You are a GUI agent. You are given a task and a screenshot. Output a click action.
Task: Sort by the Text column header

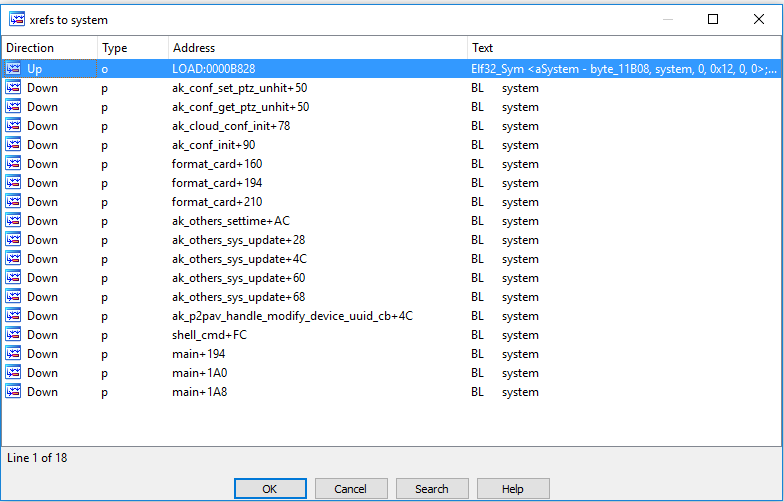624,48
